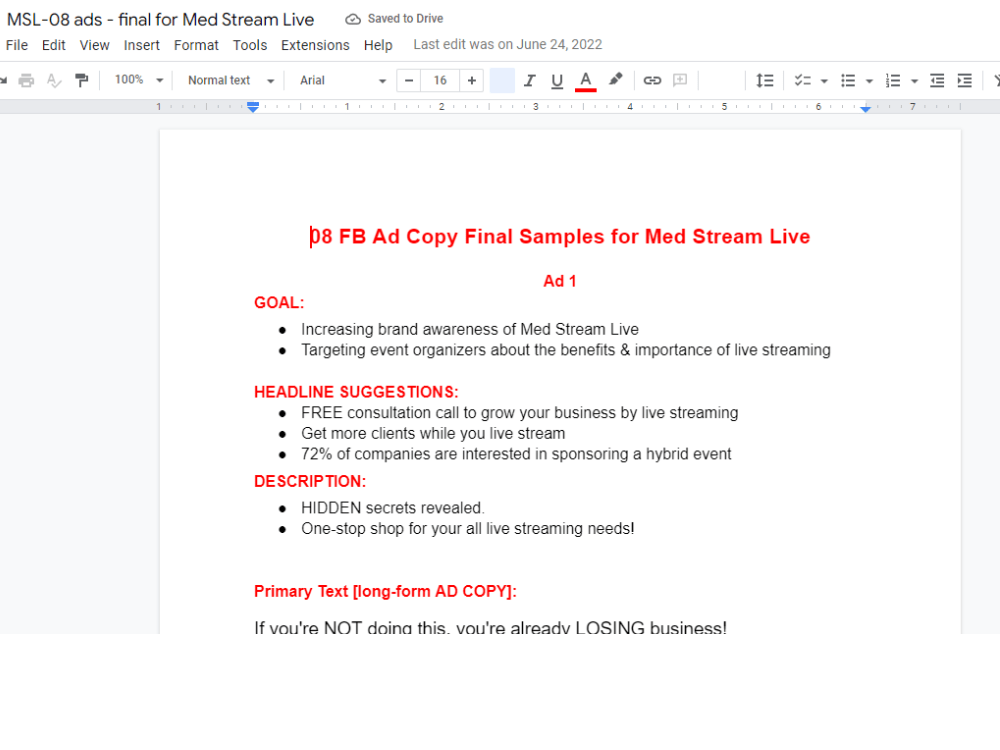1000x750 pixels.
Task: Open version history via Last edit link
Action: coord(508,45)
